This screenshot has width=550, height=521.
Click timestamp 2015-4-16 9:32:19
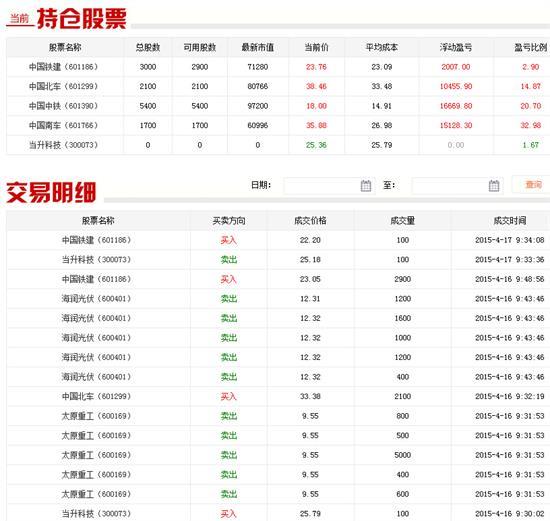pyautogui.click(x=510, y=396)
